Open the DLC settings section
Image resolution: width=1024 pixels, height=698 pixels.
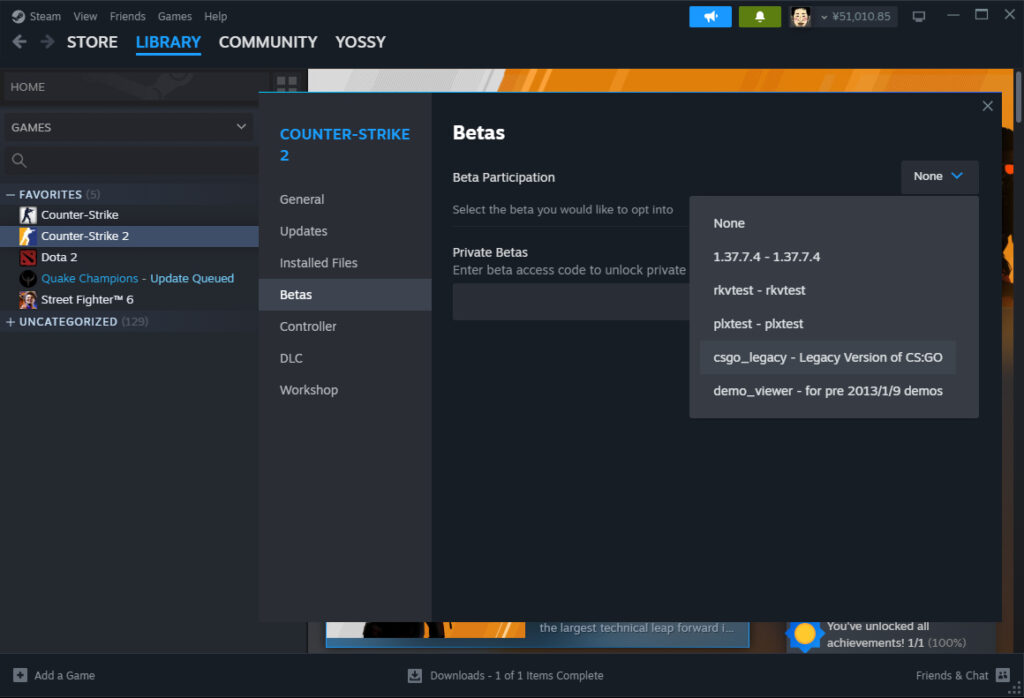click(345, 358)
